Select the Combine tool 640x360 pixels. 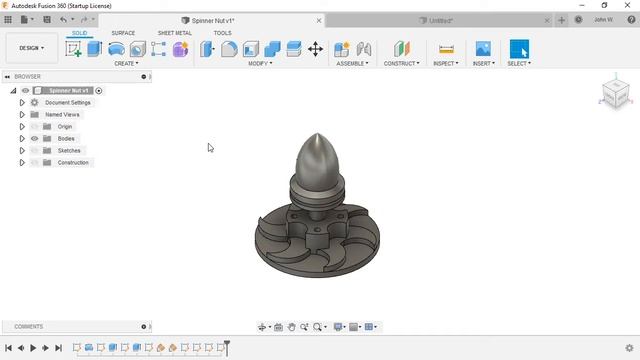[272, 49]
